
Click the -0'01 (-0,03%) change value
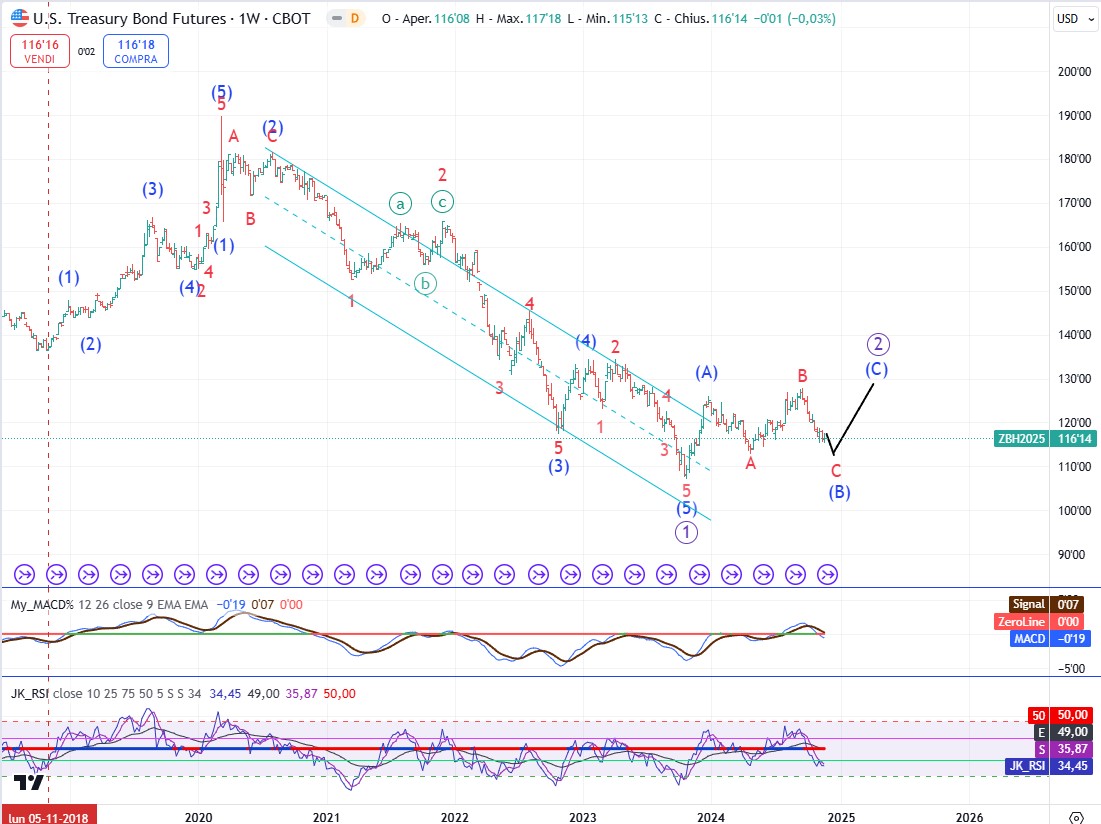pos(794,19)
